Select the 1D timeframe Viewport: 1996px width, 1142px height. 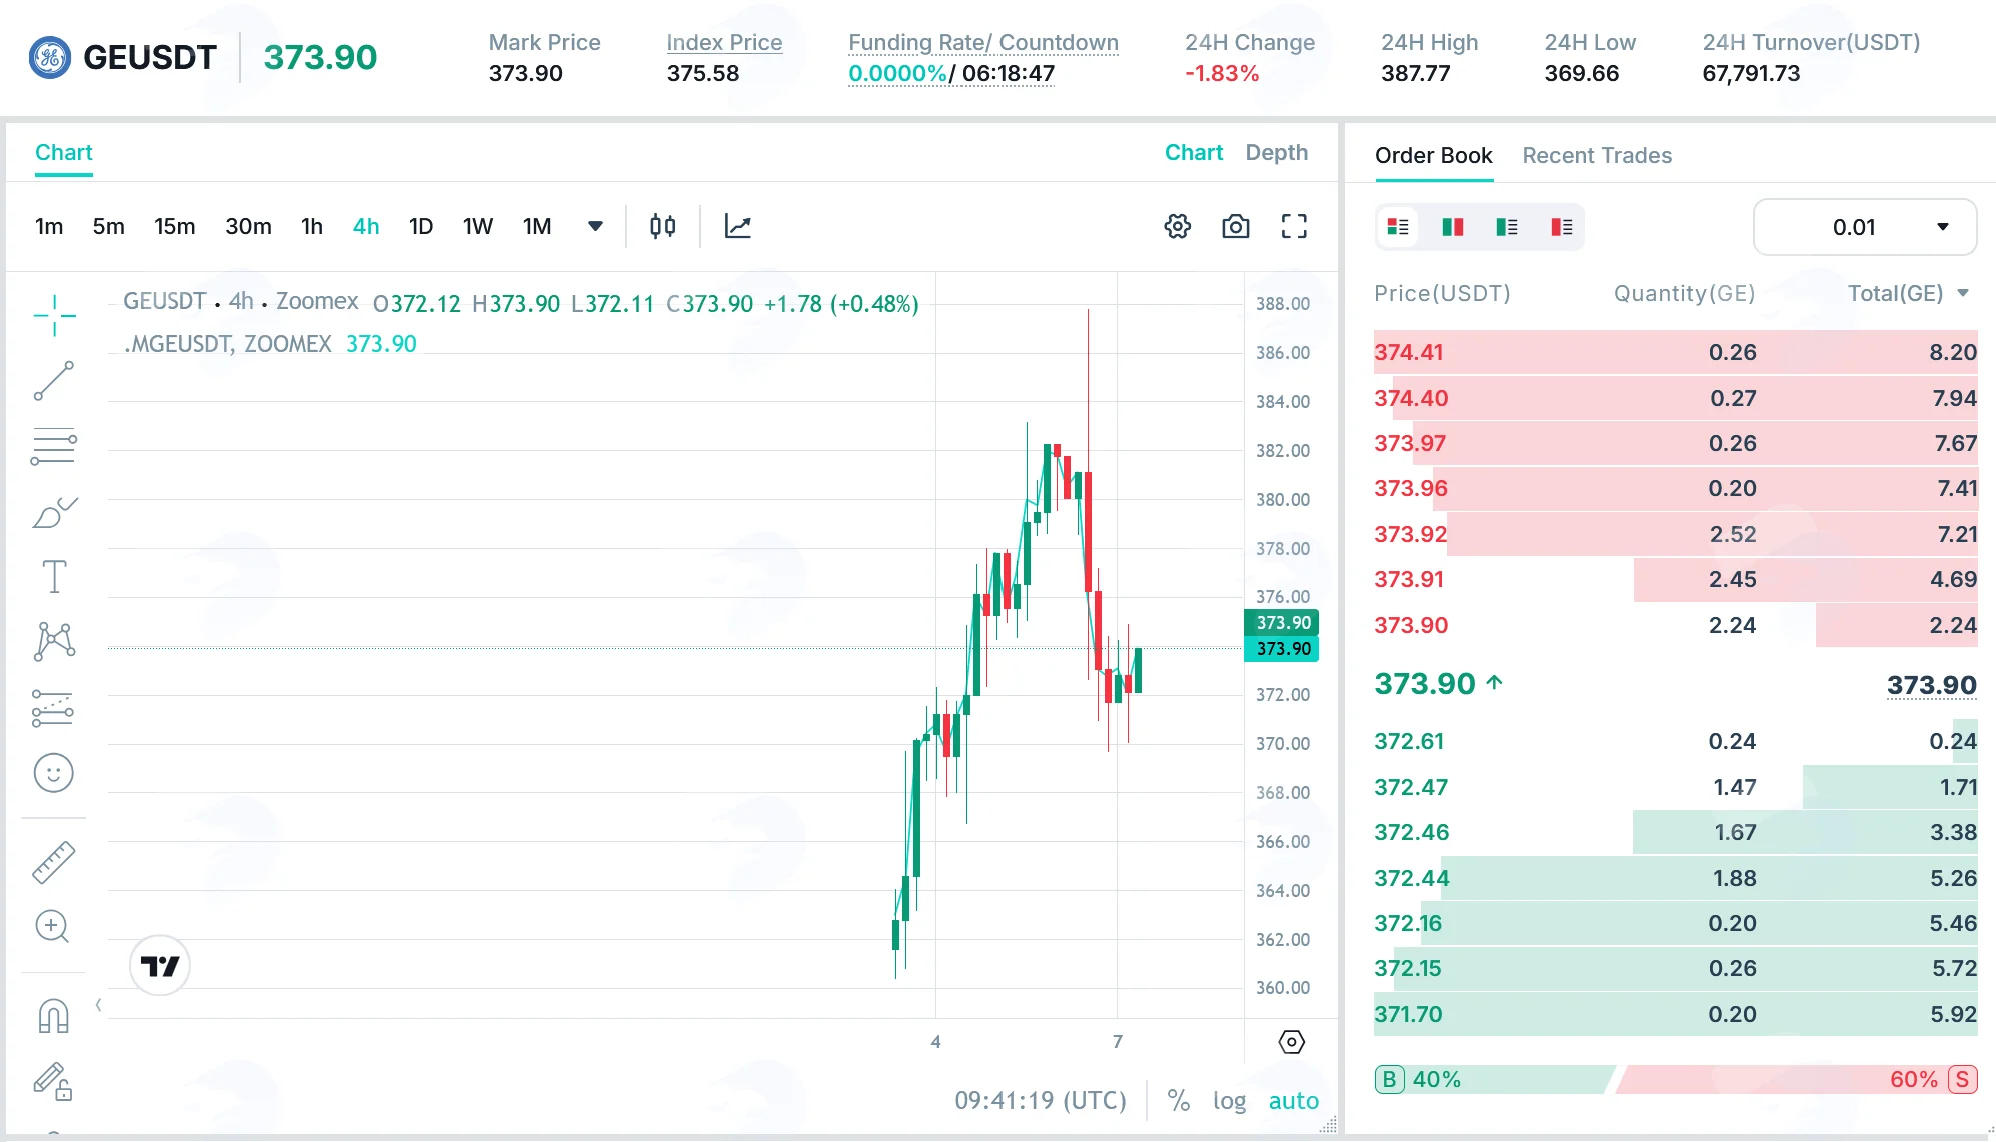click(421, 227)
